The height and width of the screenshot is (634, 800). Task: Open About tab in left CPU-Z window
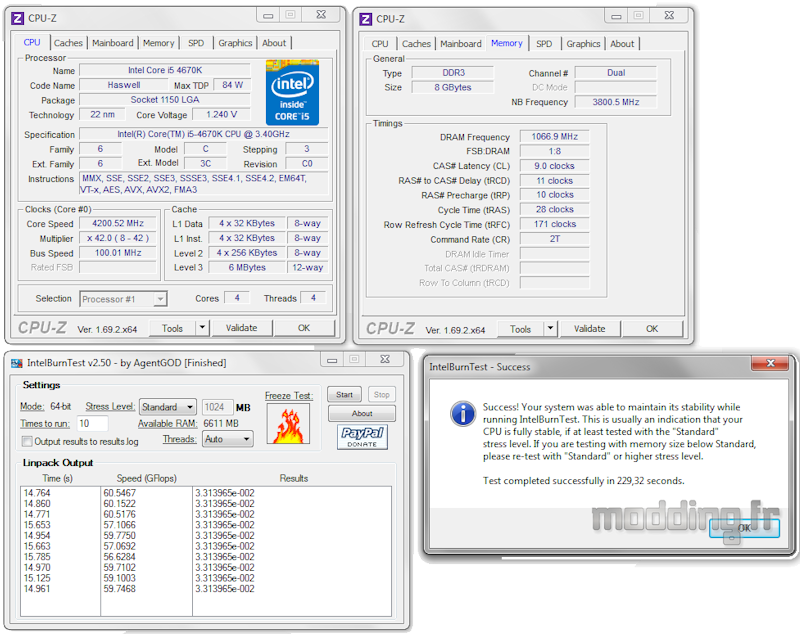274,43
